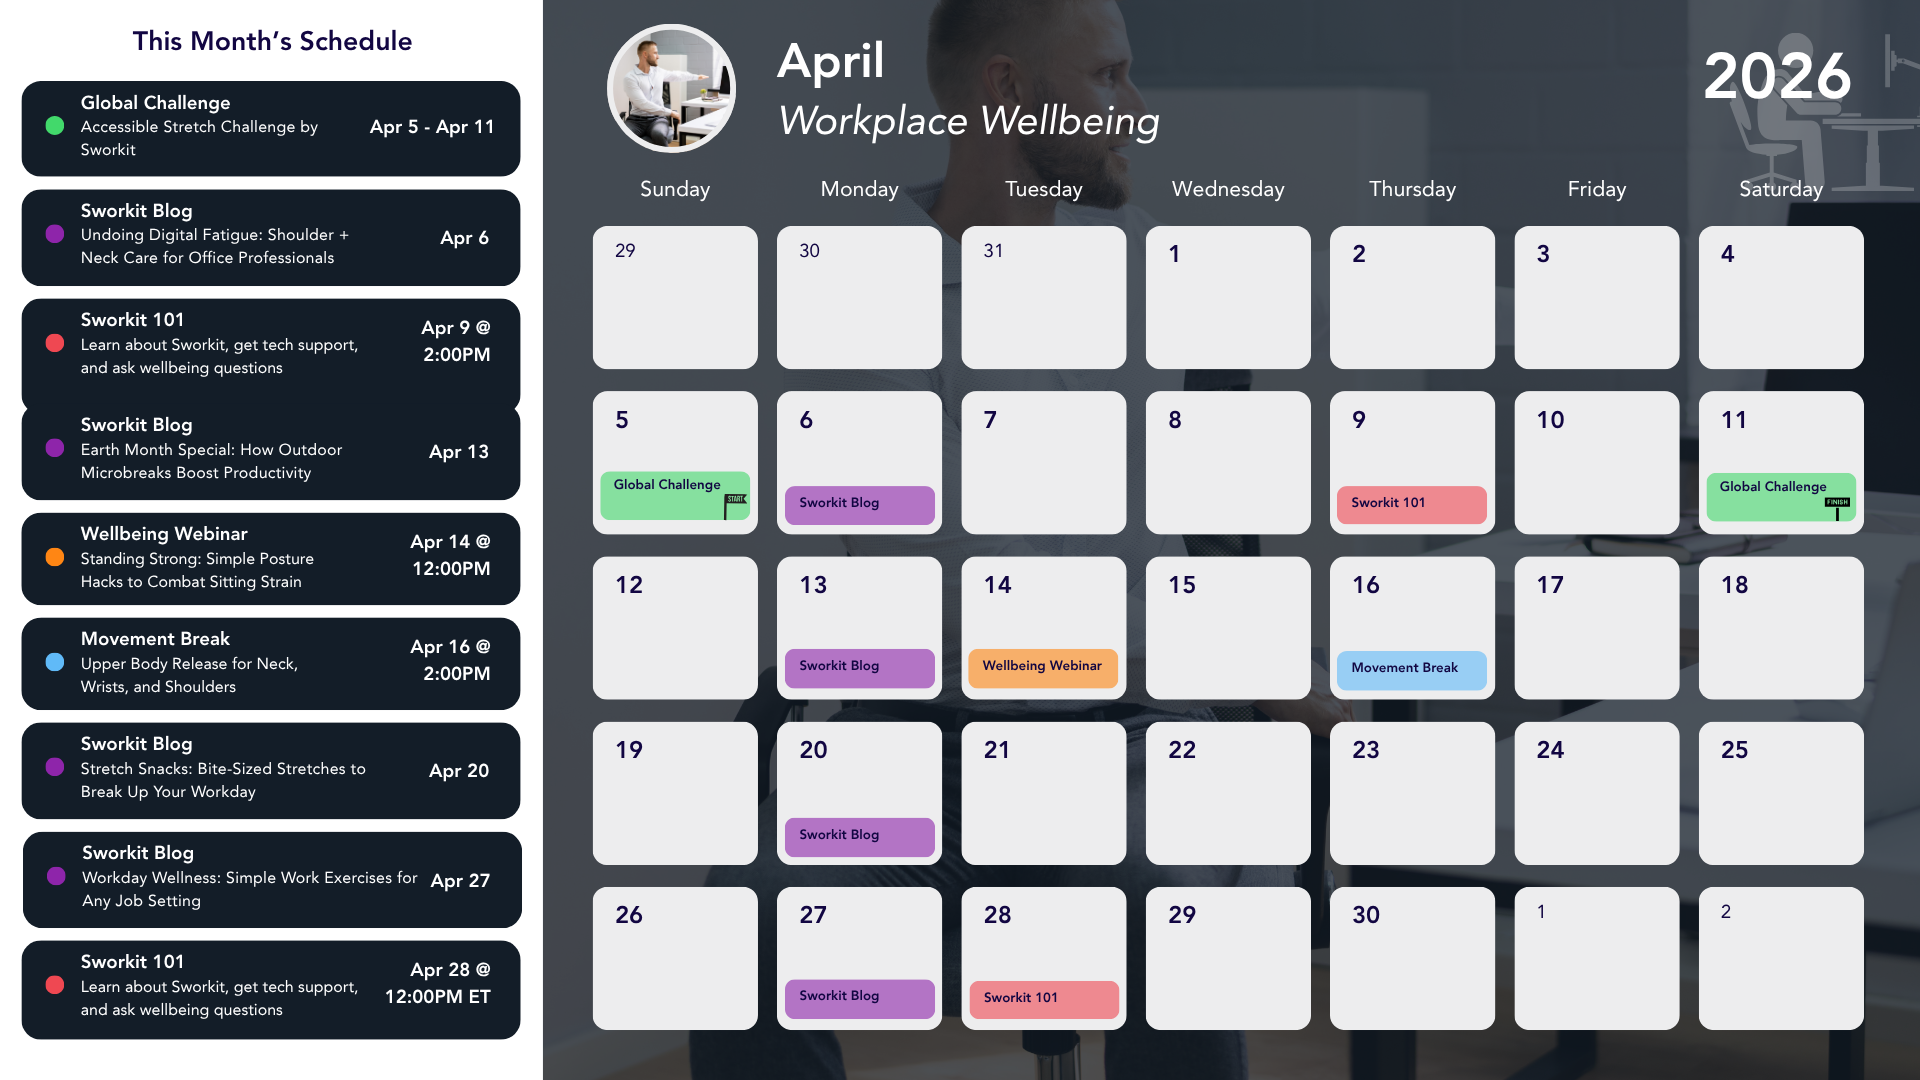Click the green dot beside Global Challenge
This screenshot has height=1080, width=1920.
point(55,126)
